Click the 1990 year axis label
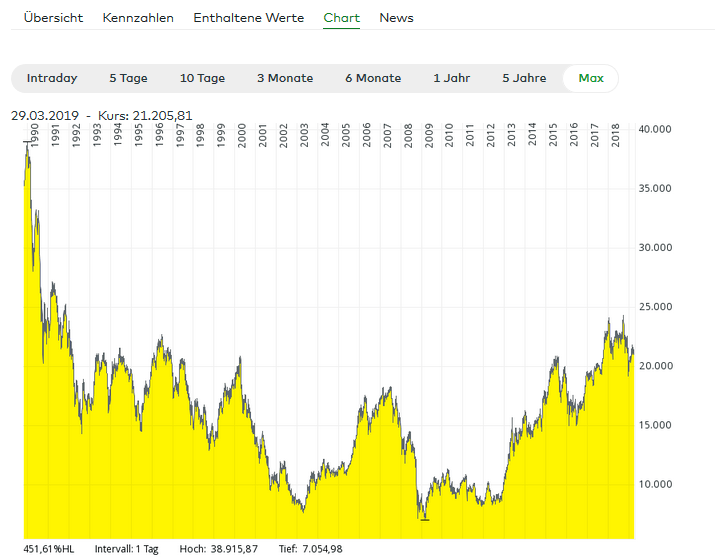Viewport: 715px width, 560px height. (x=35, y=135)
